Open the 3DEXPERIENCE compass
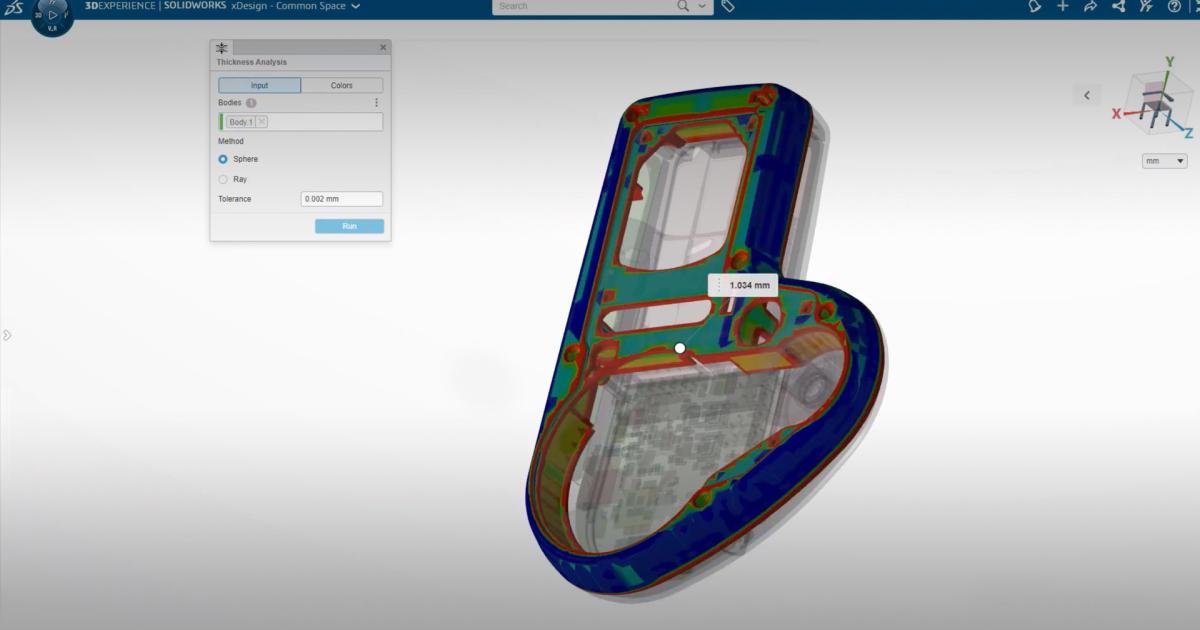1200x630 pixels. coord(52,15)
